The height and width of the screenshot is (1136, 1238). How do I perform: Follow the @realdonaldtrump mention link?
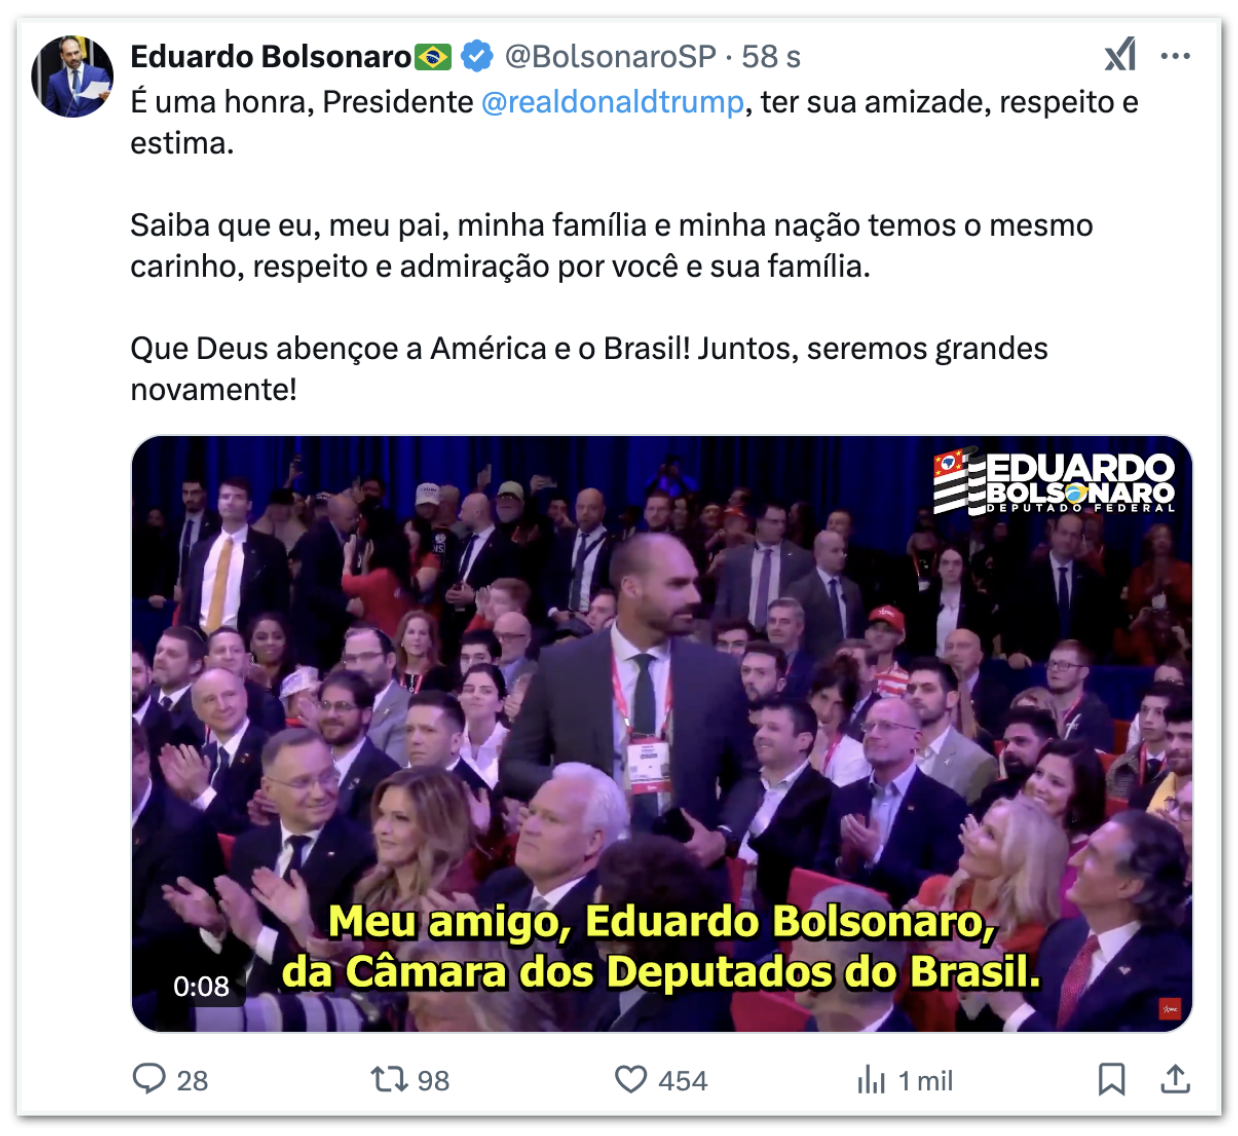pyautogui.click(x=612, y=102)
